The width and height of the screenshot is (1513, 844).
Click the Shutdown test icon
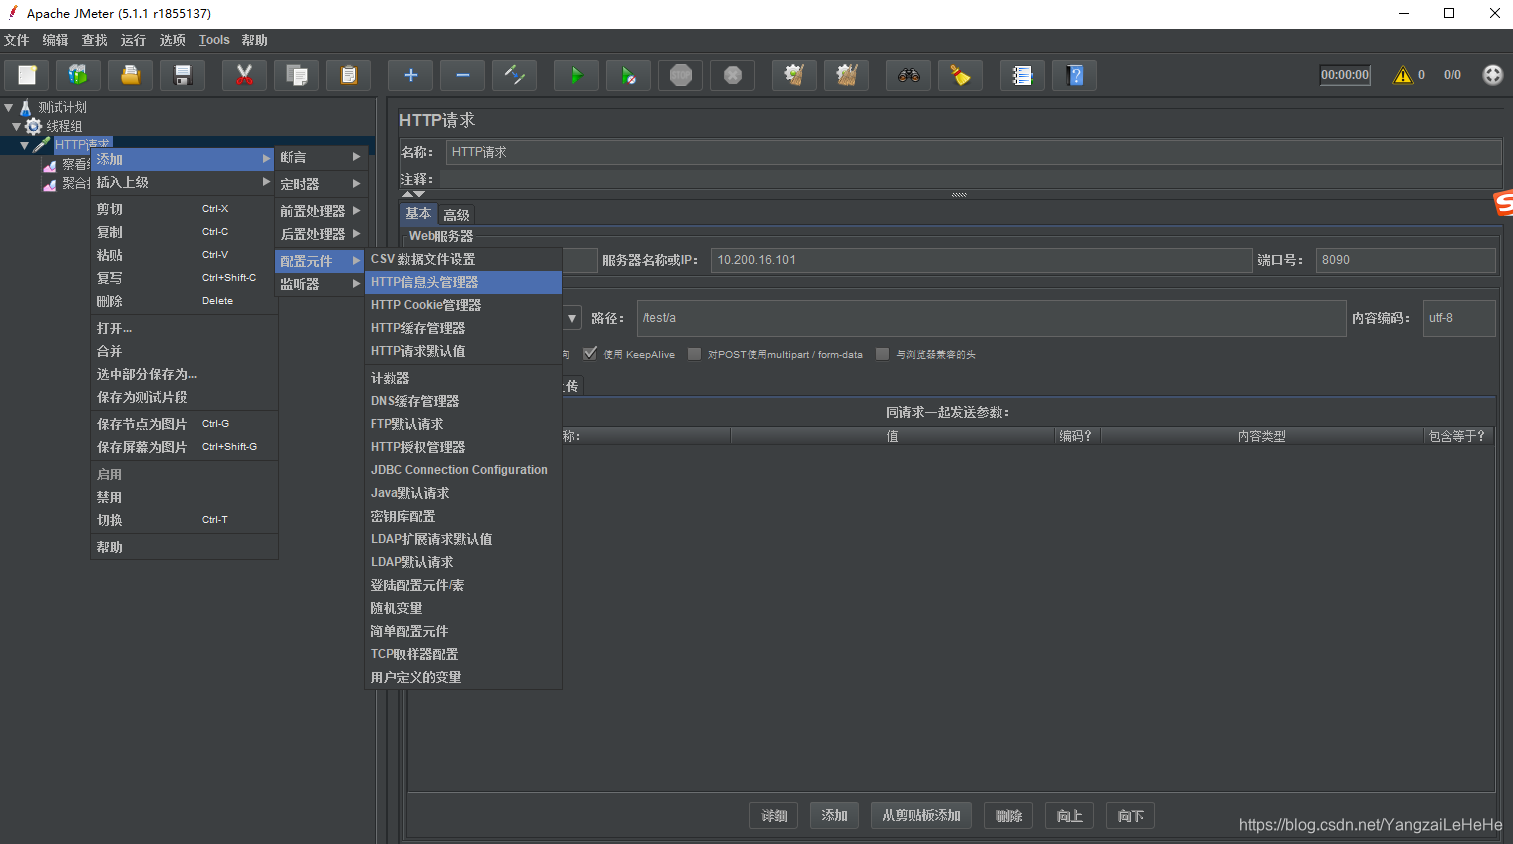(732, 75)
